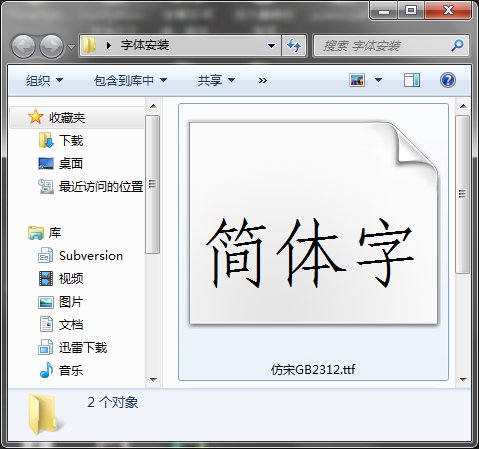479x449 pixels.
Task: Open the 共享 menu
Action: (x=216, y=80)
